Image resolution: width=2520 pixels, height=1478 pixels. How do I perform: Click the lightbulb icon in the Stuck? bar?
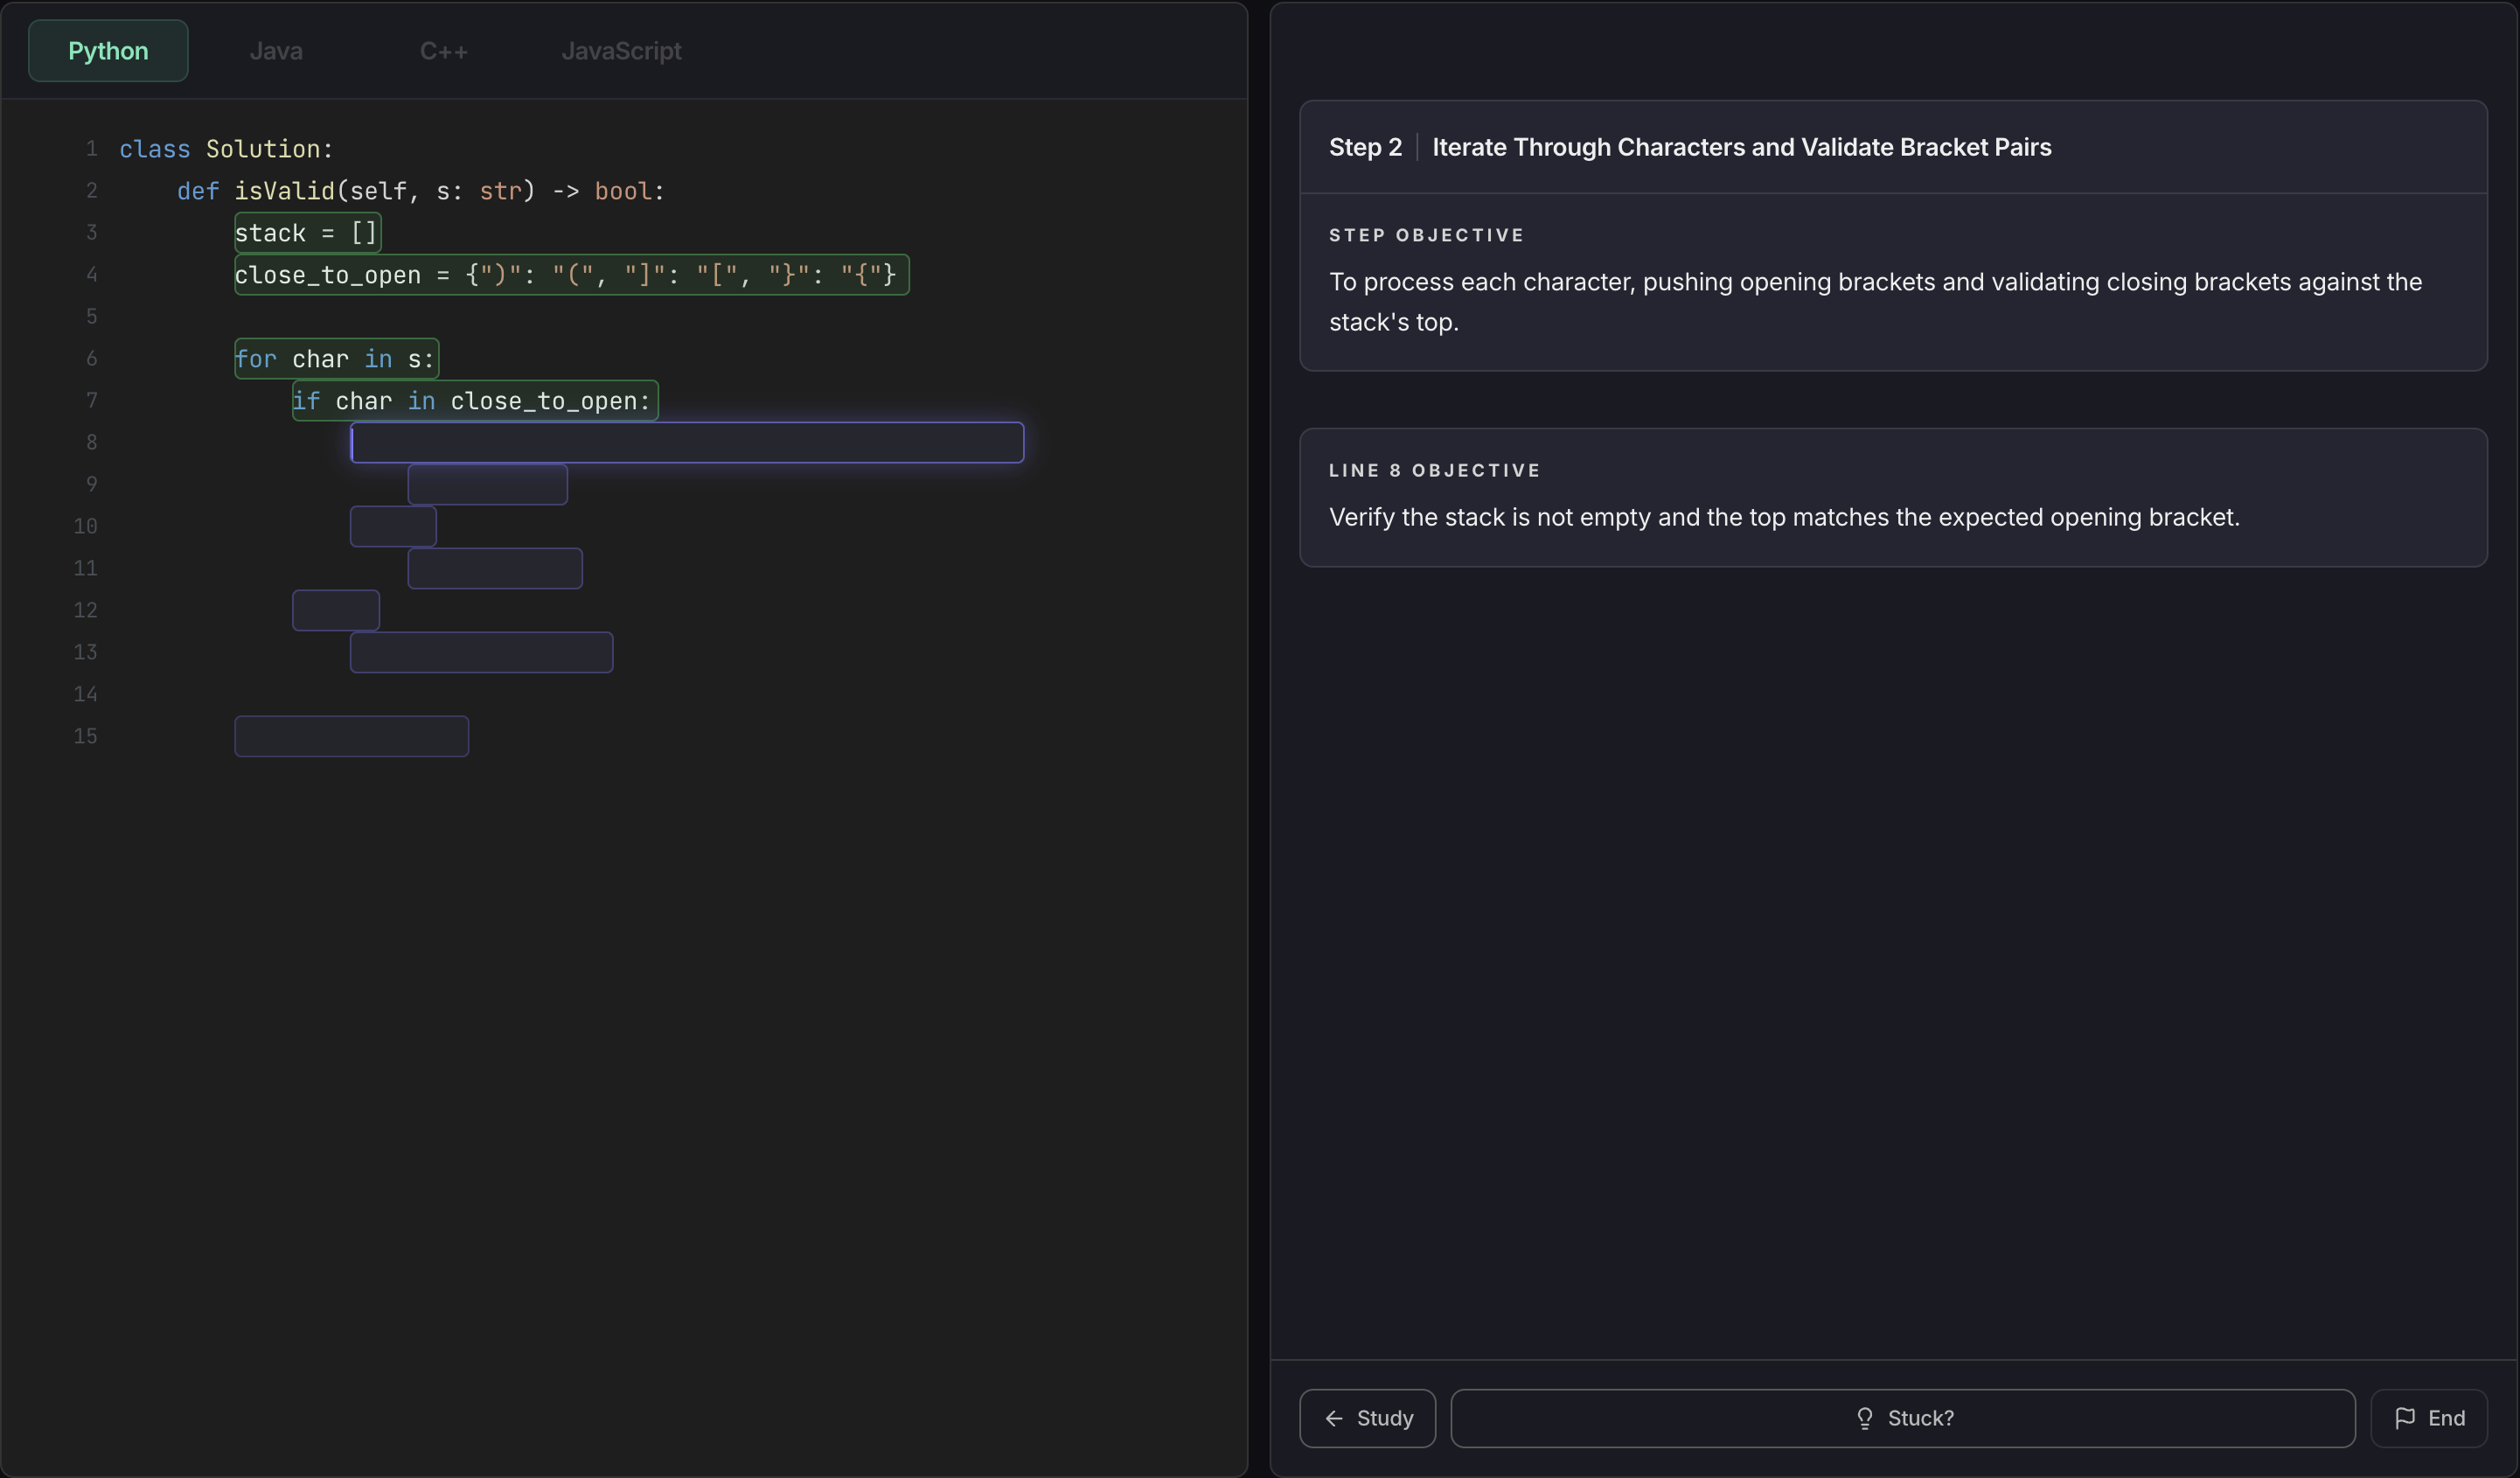[1866, 1418]
